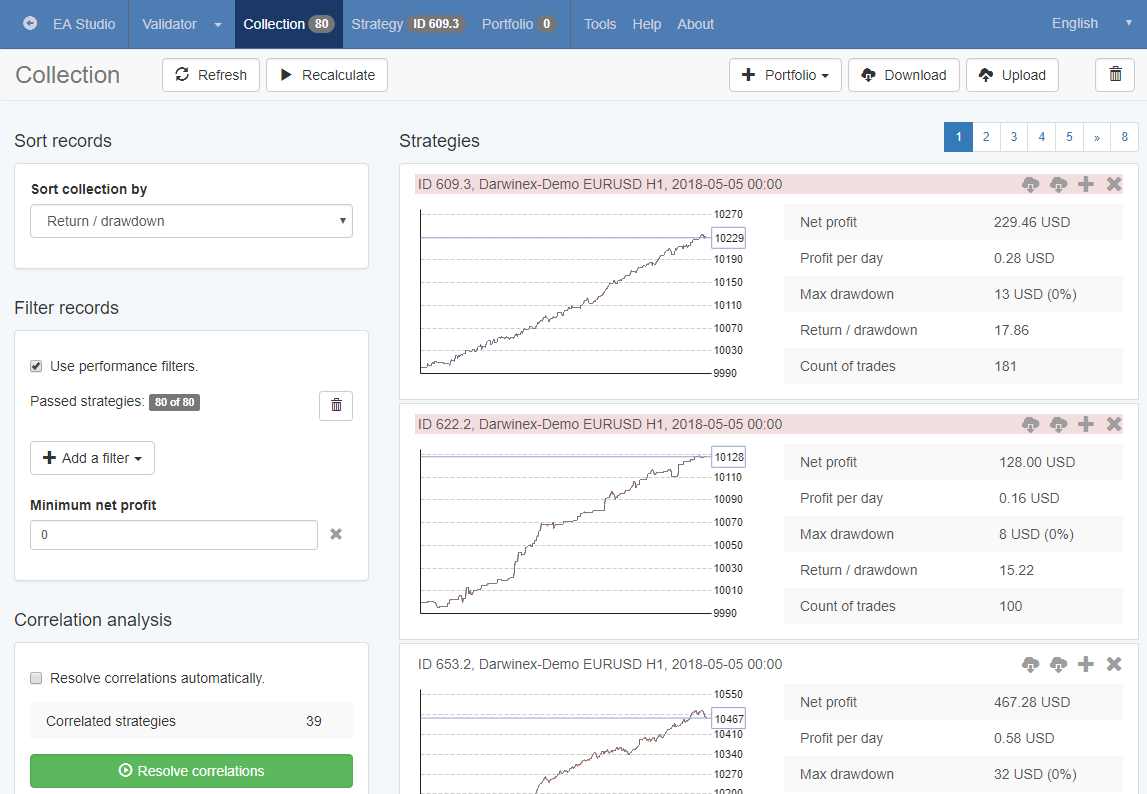The width and height of the screenshot is (1147, 794).
Task: Open the Strategy ID 609.3 tab
Action: (x=407, y=24)
